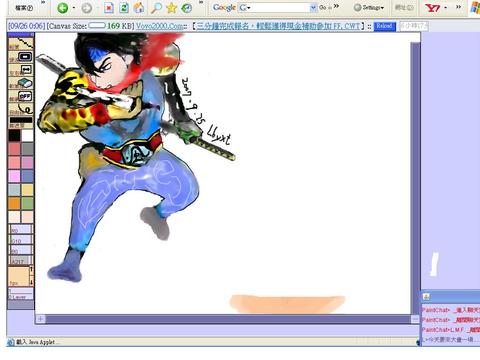Open Google toolbar Settings menu
The height and width of the screenshot is (360, 480).
tap(369, 7)
